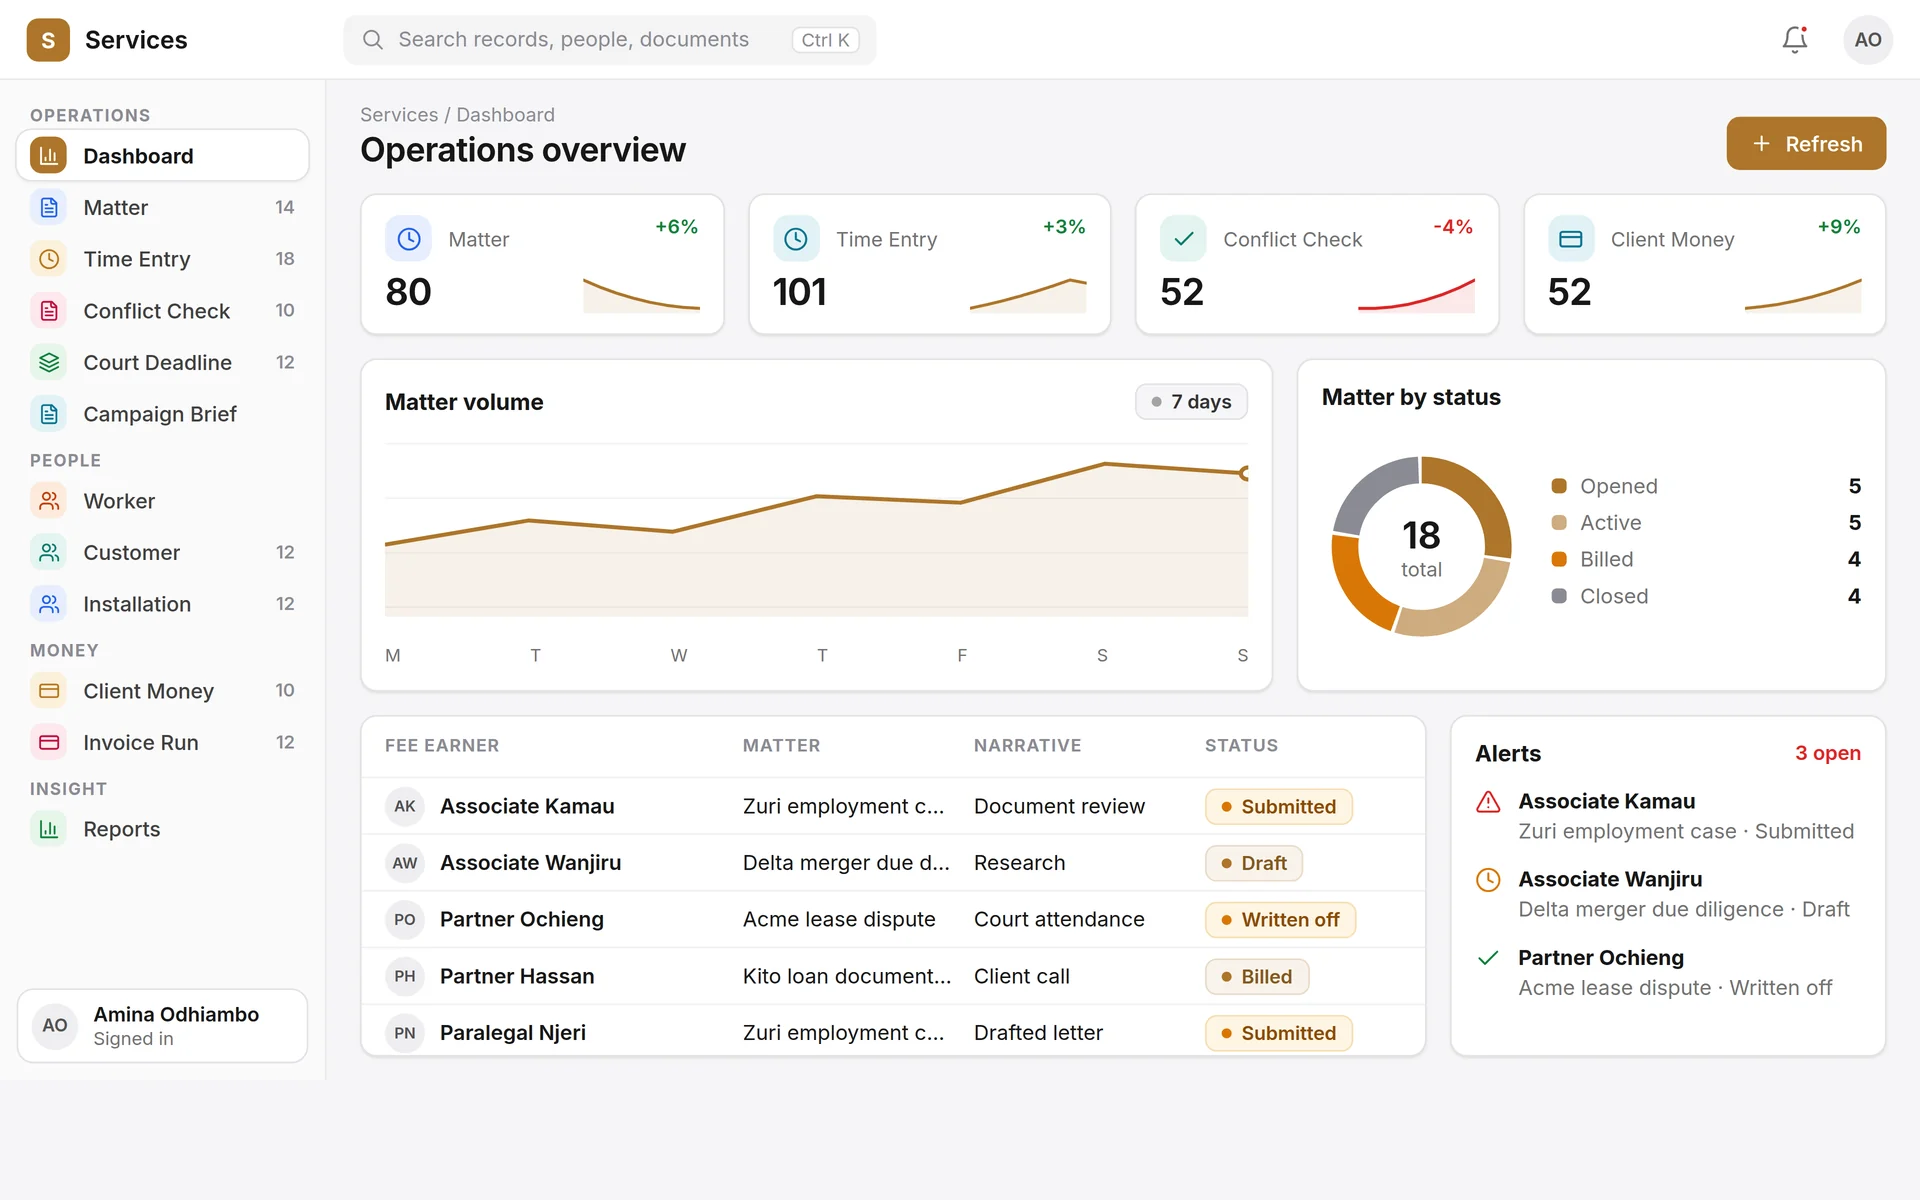The image size is (1920, 1200).
Task: Sort by the FEE EARNER column header
Action: [x=442, y=745]
